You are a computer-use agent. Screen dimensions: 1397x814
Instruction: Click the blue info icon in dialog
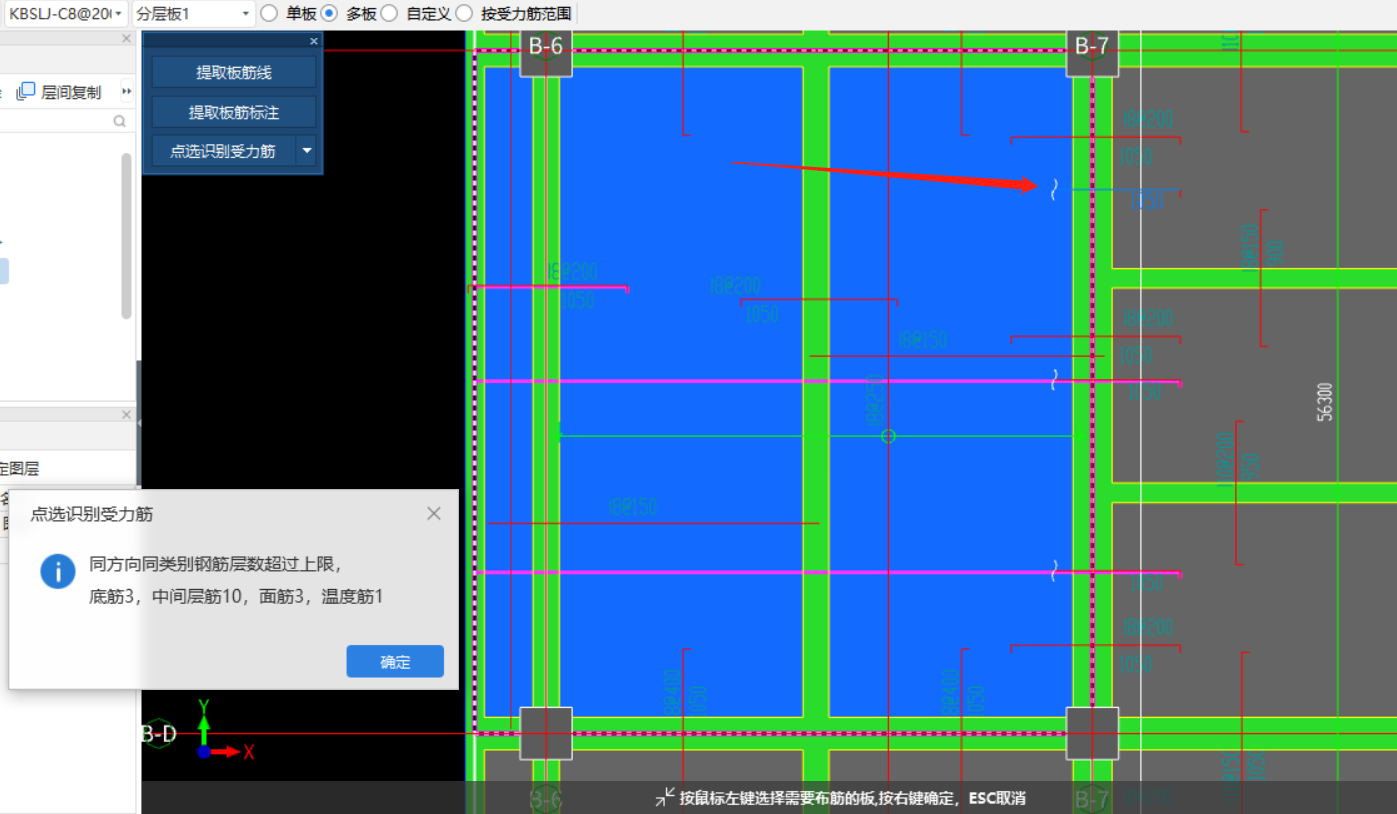tap(57, 571)
